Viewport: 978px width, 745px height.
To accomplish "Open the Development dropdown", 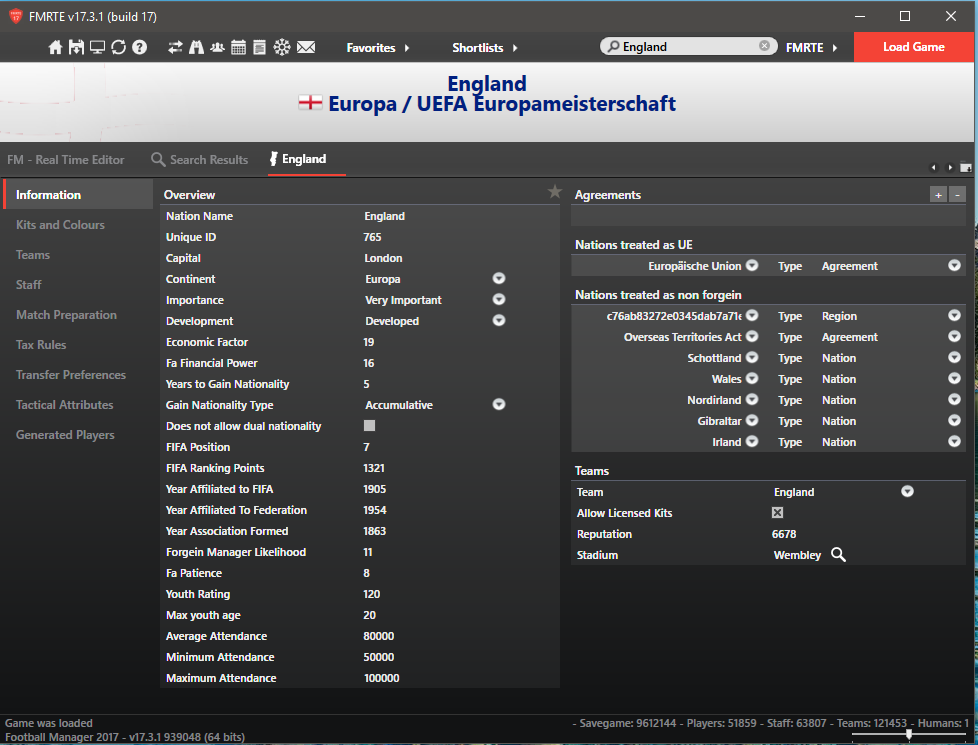I will click(x=499, y=320).
